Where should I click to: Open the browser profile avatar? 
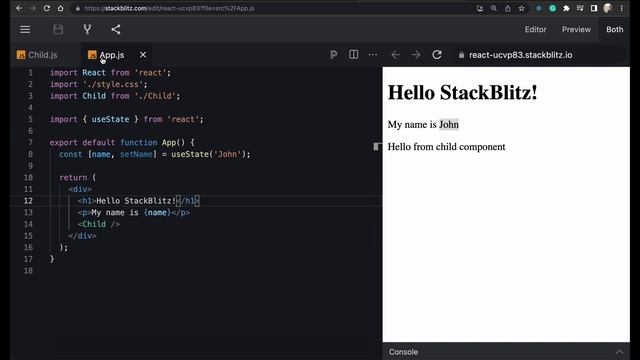click(607, 8)
